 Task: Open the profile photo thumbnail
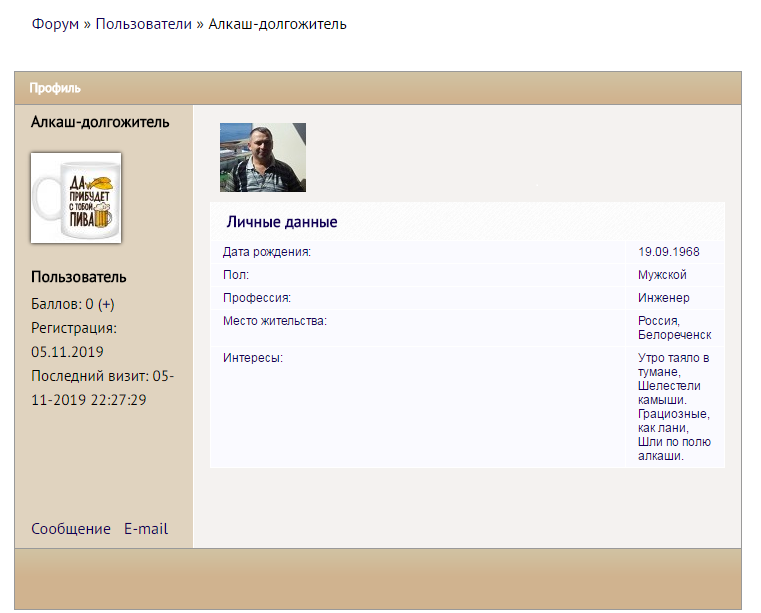262,157
